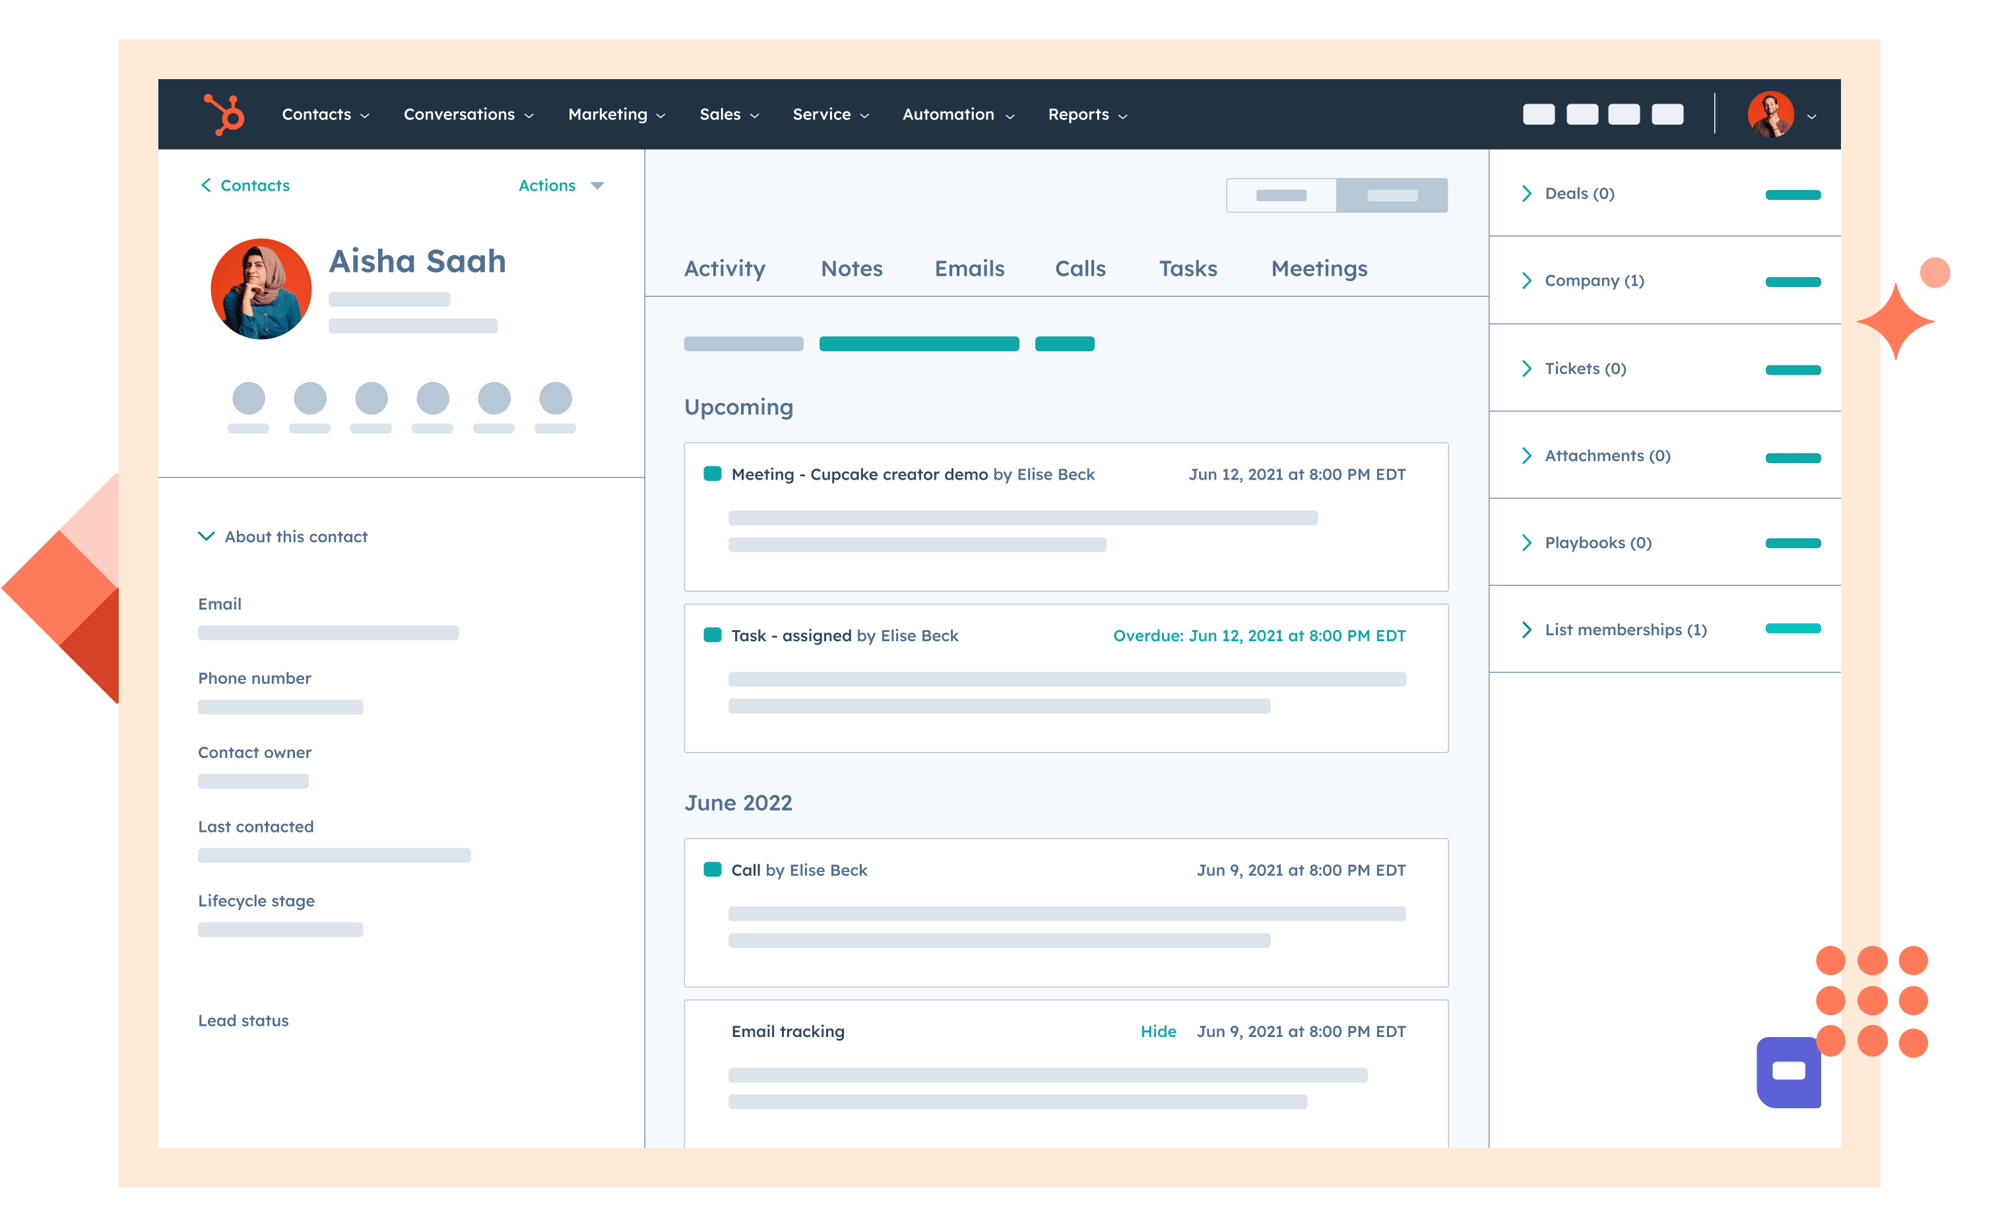Click the HubSpot sprocket logo

[x=222, y=113]
